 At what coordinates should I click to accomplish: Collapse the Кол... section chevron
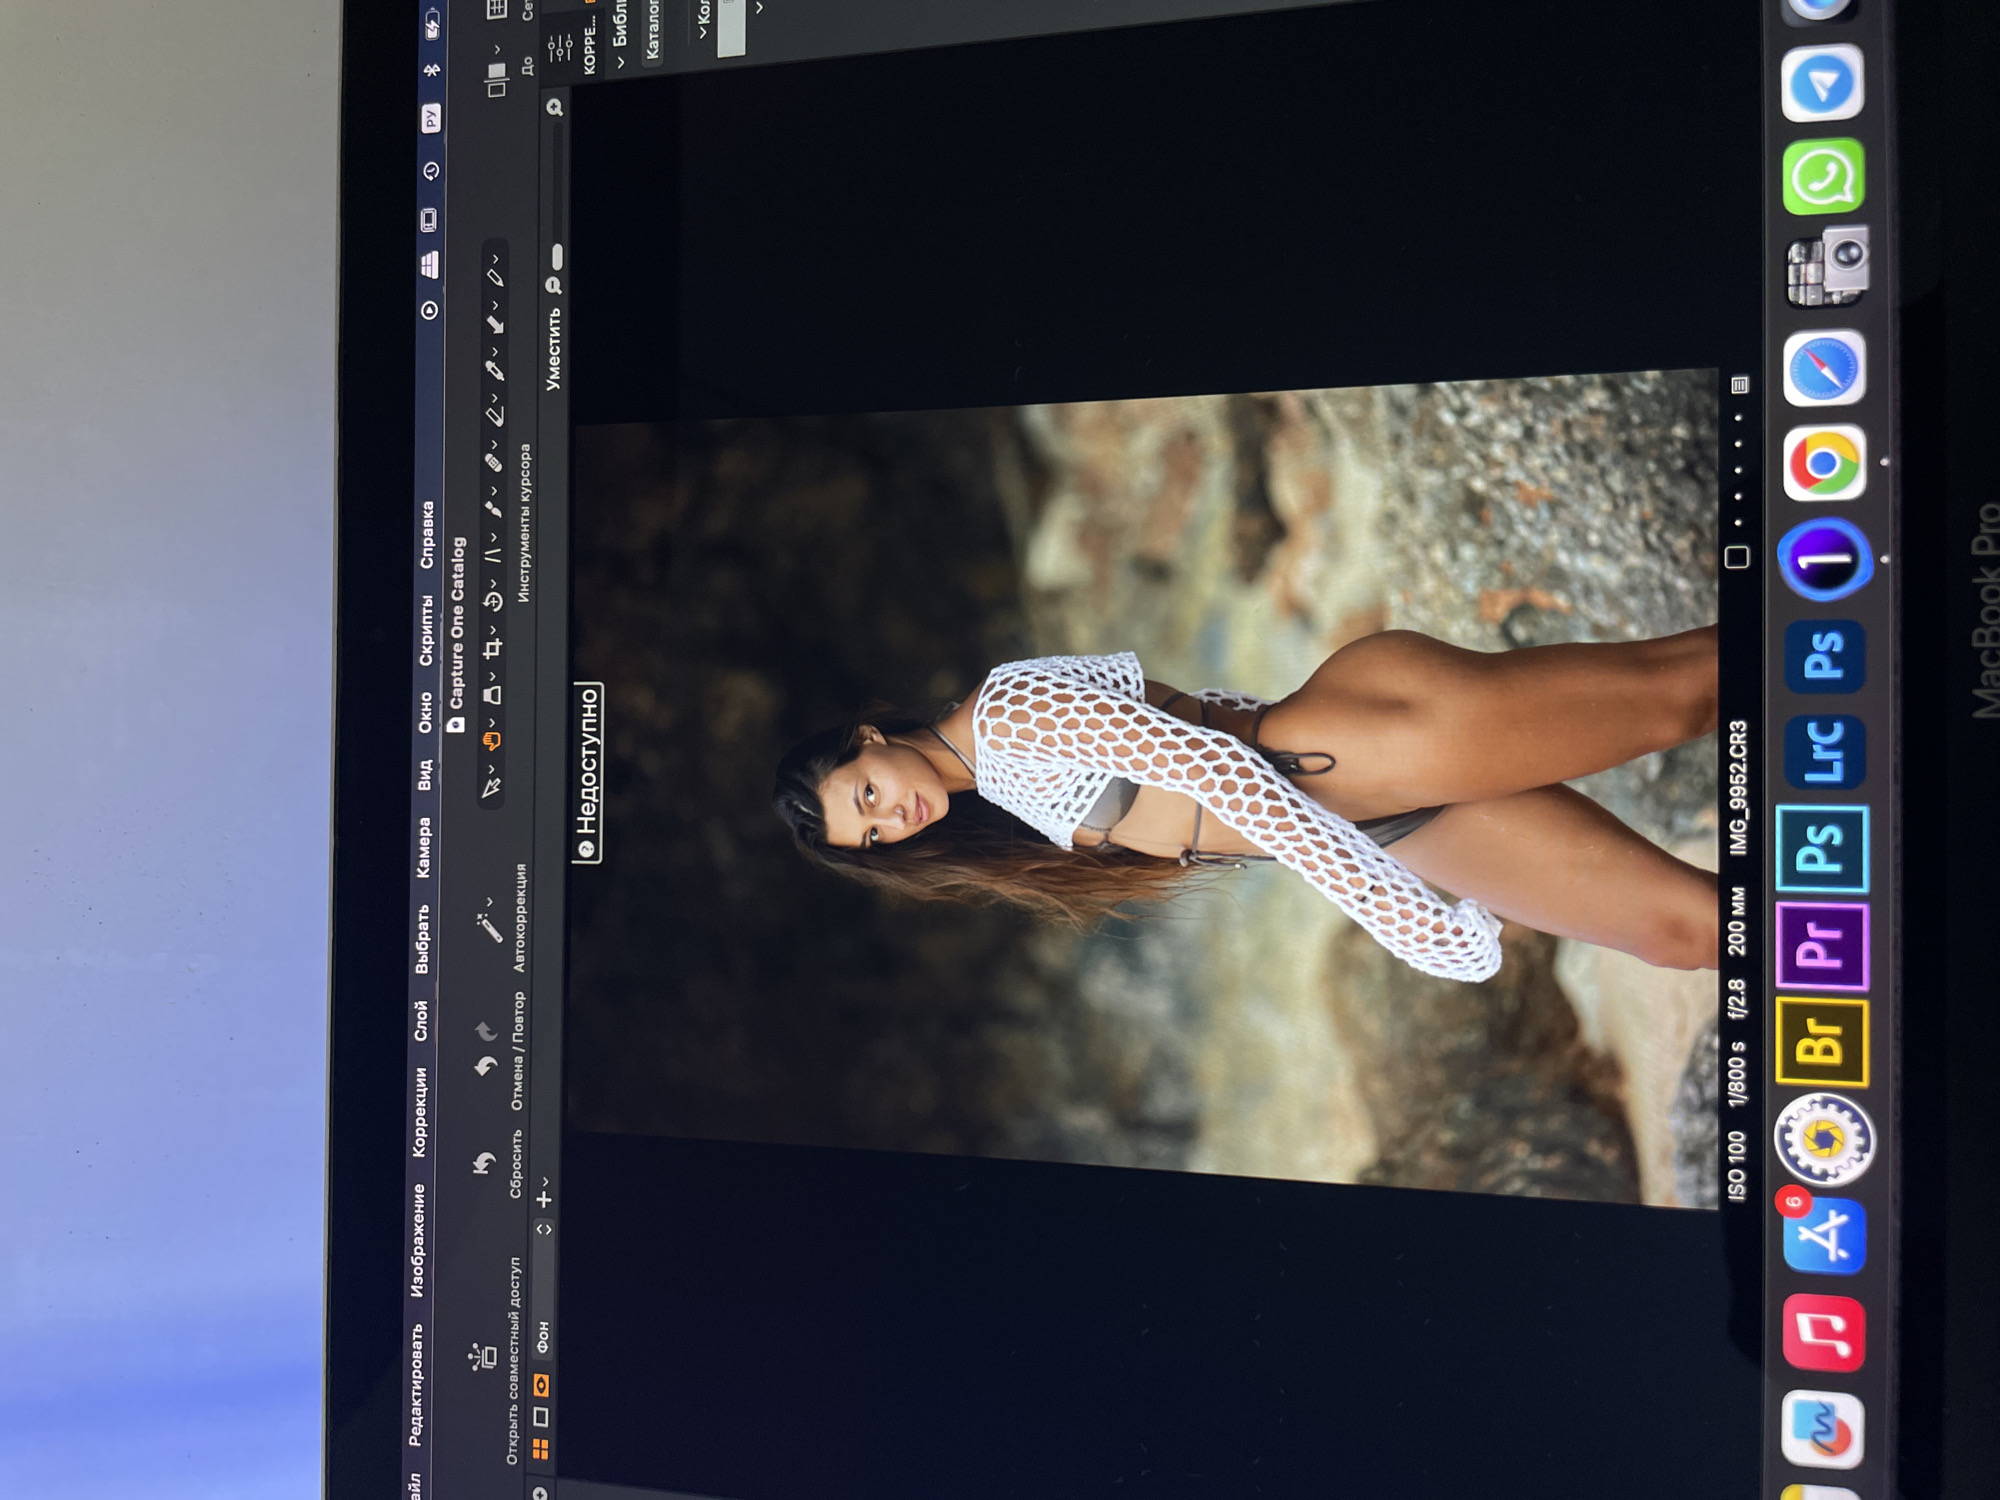[x=703, y=32]
